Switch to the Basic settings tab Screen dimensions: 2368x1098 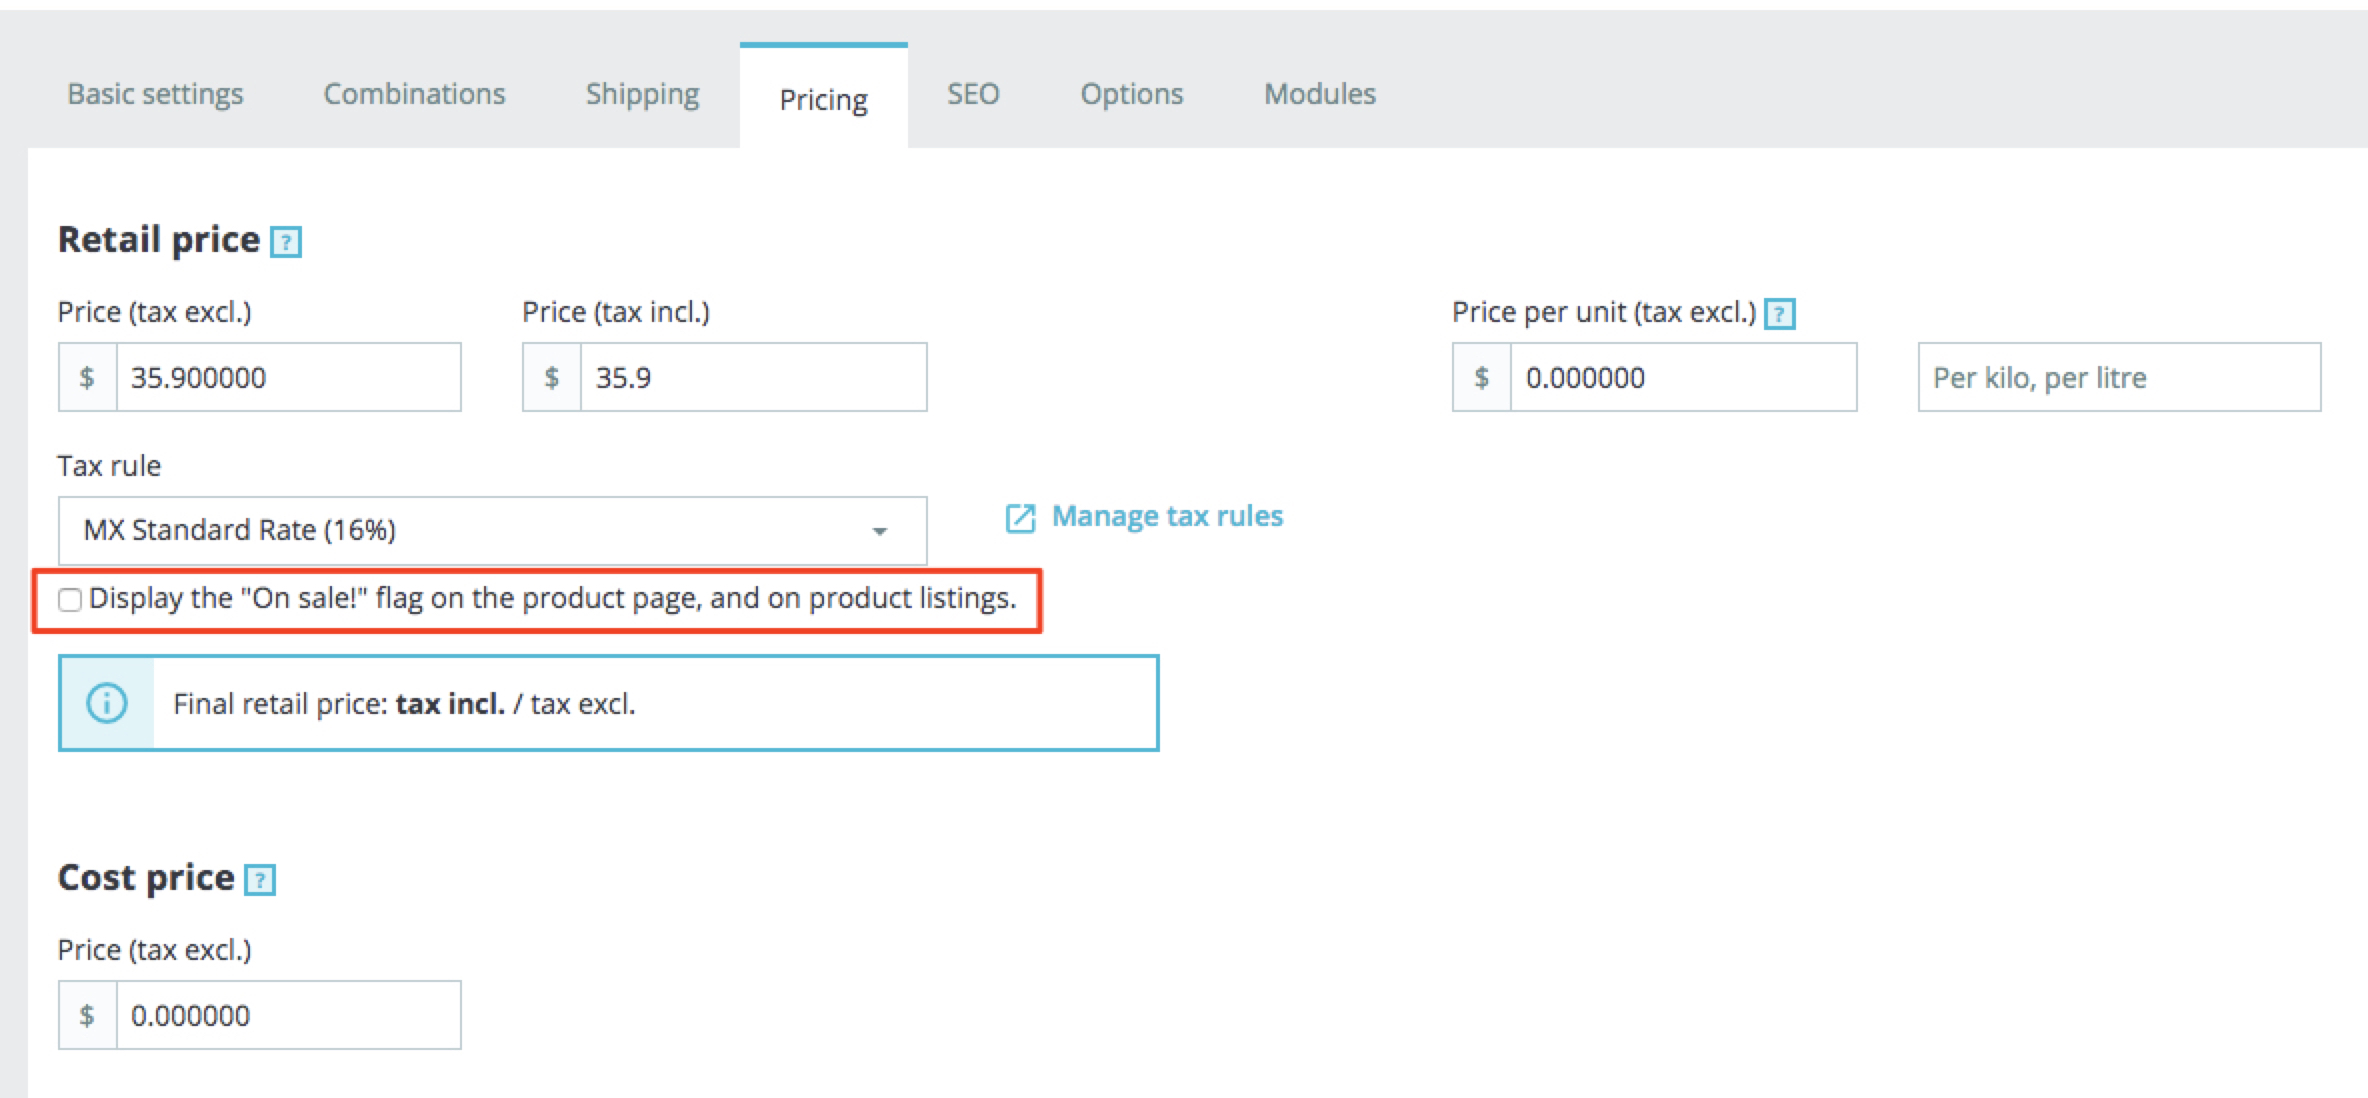(155, 94)
